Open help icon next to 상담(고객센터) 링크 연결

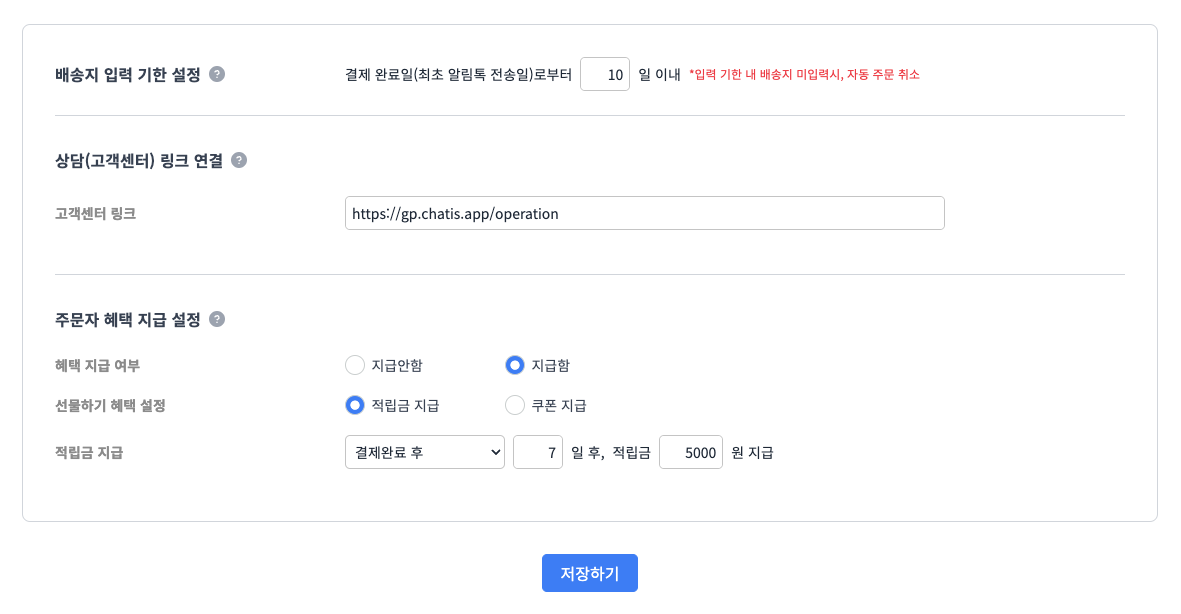click(239, 160)
